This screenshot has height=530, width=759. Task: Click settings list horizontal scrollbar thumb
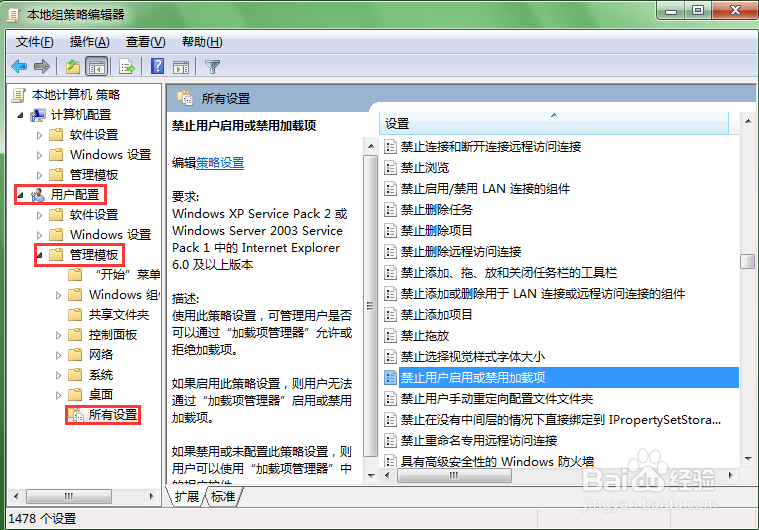click(x=454, y=475)
